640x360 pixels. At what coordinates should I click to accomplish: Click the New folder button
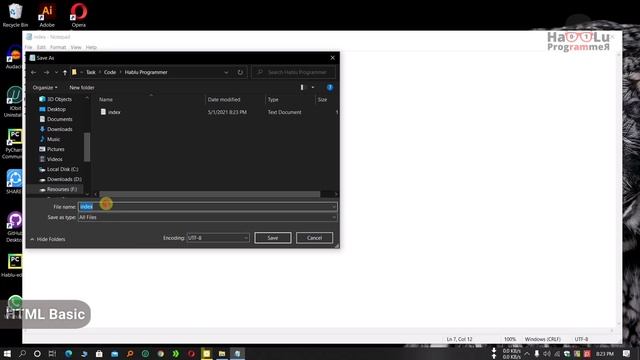click(x=82, y=87)
